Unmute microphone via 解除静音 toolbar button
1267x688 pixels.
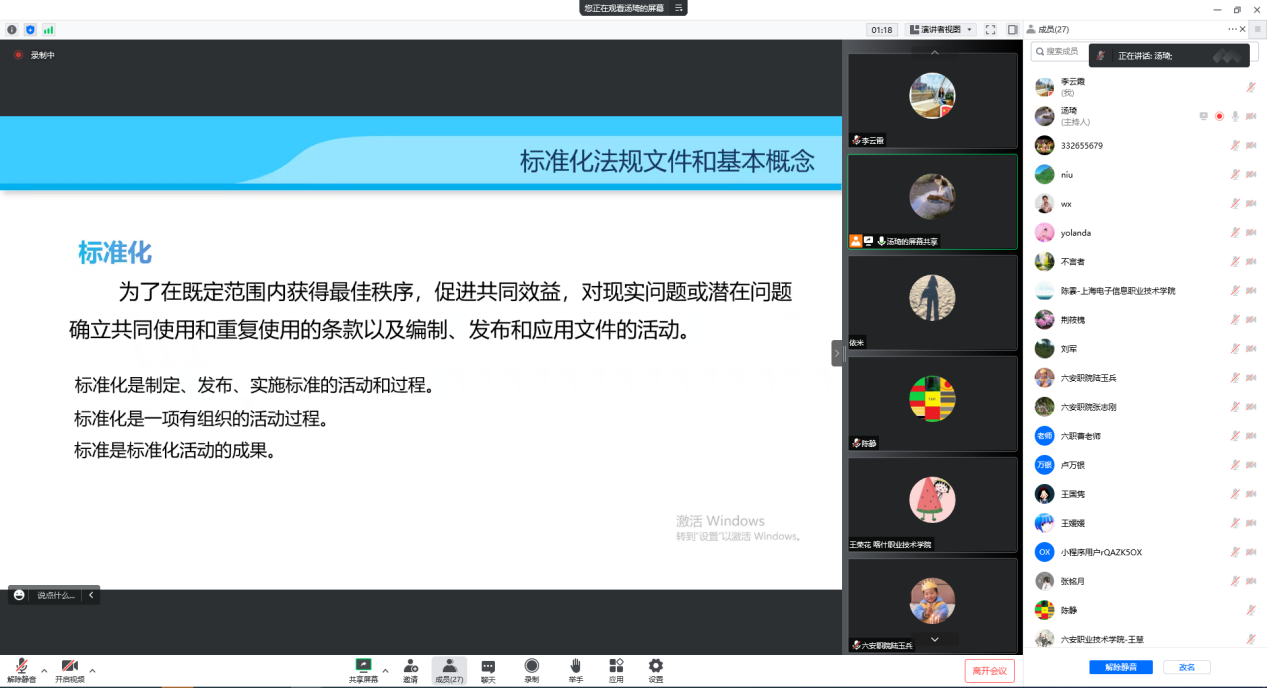[x=21, y=669]
